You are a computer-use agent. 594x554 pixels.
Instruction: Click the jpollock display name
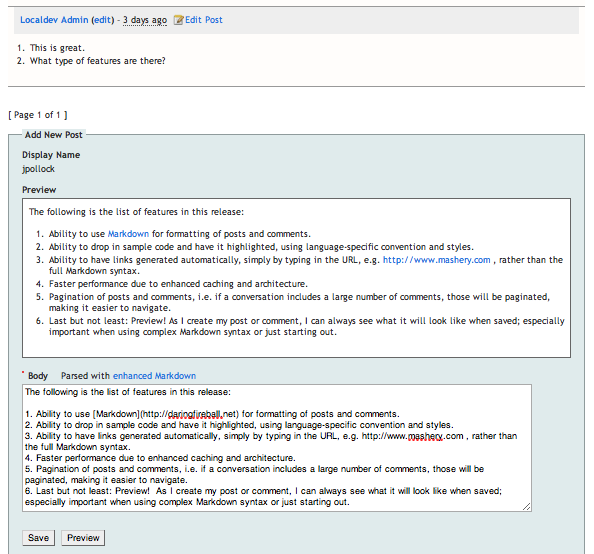38,169
